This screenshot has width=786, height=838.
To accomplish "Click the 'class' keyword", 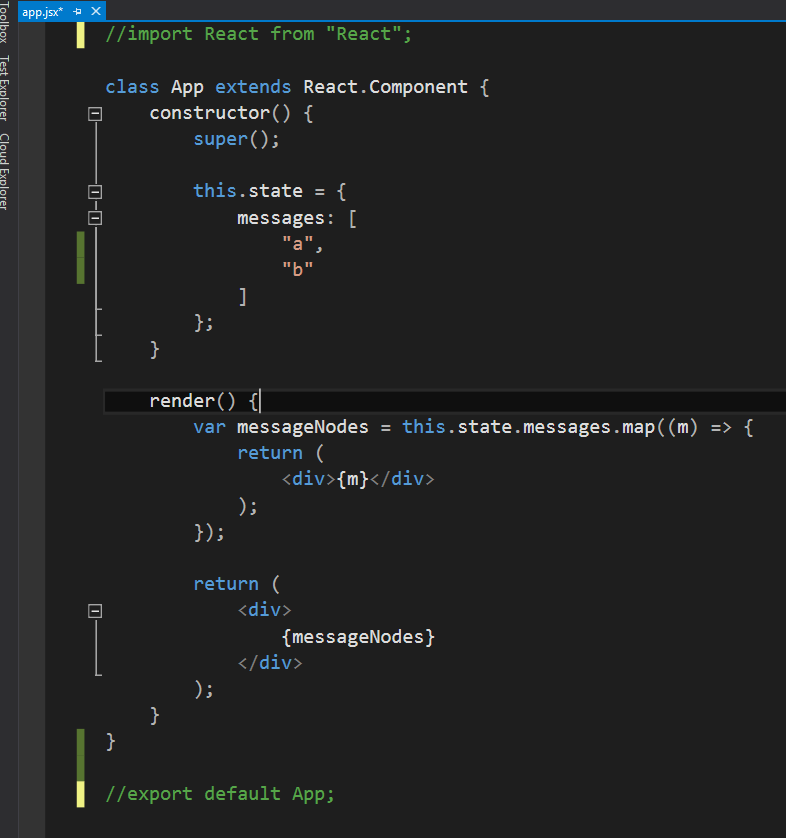I will coord(132,87).
